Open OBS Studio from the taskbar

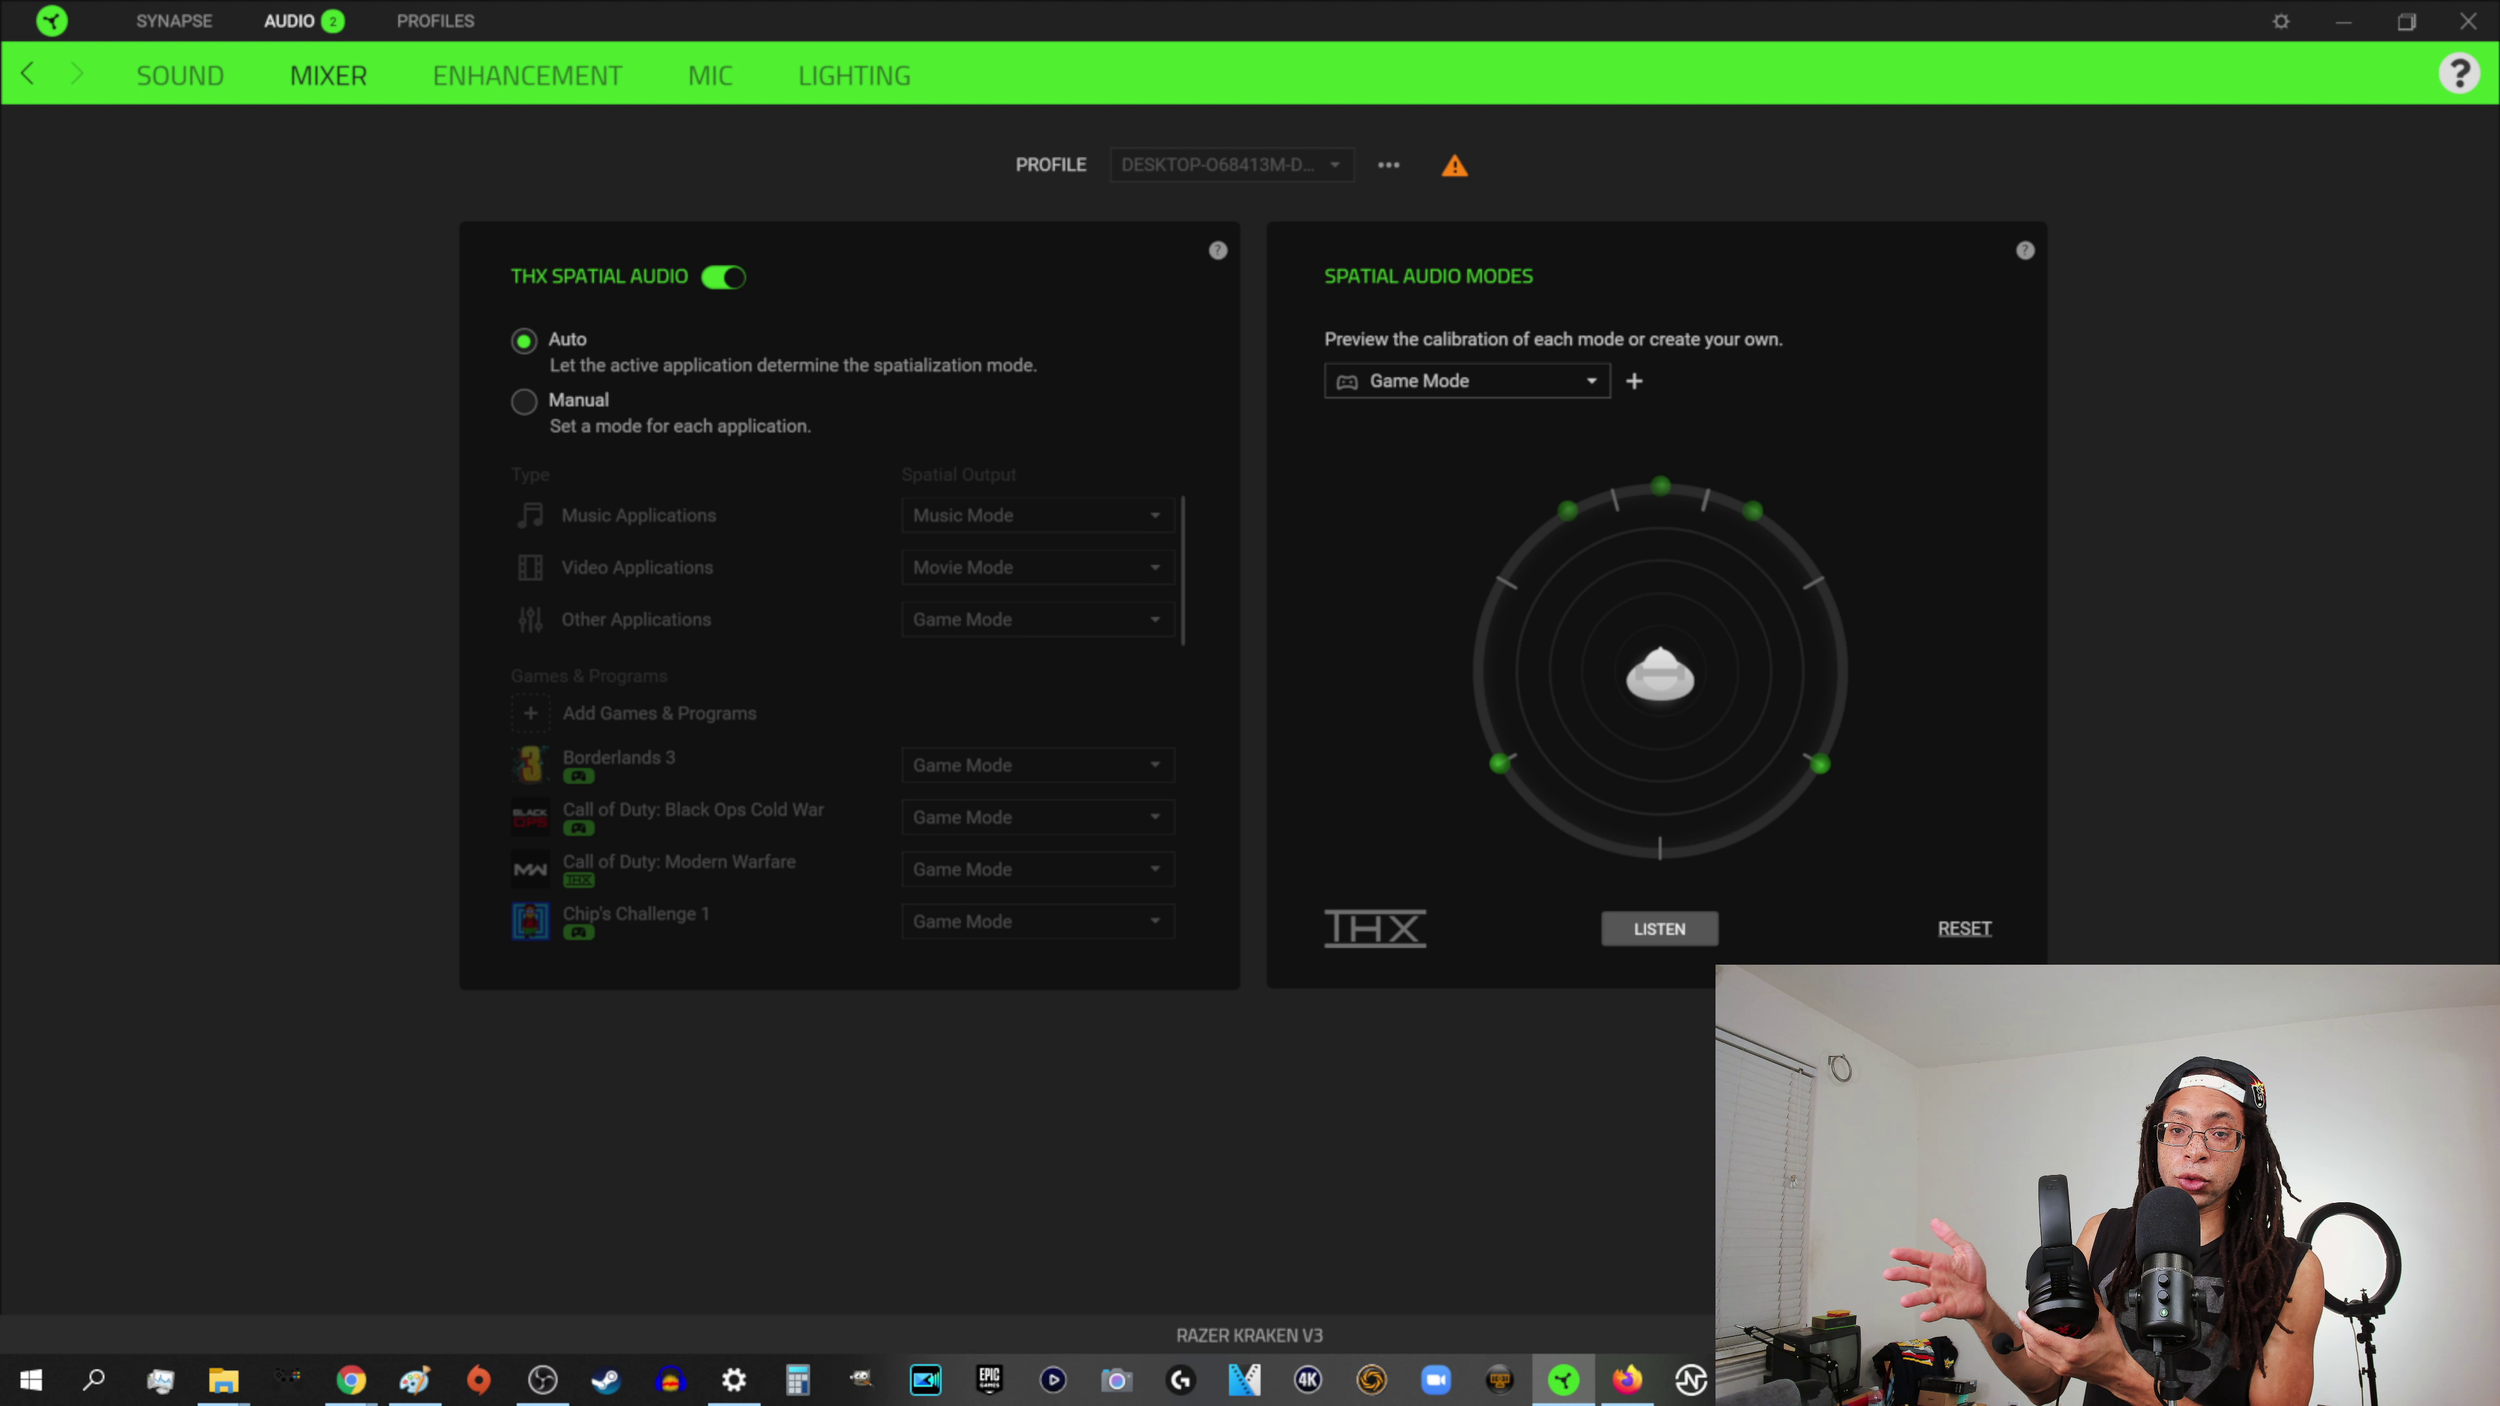(542, 1380)
